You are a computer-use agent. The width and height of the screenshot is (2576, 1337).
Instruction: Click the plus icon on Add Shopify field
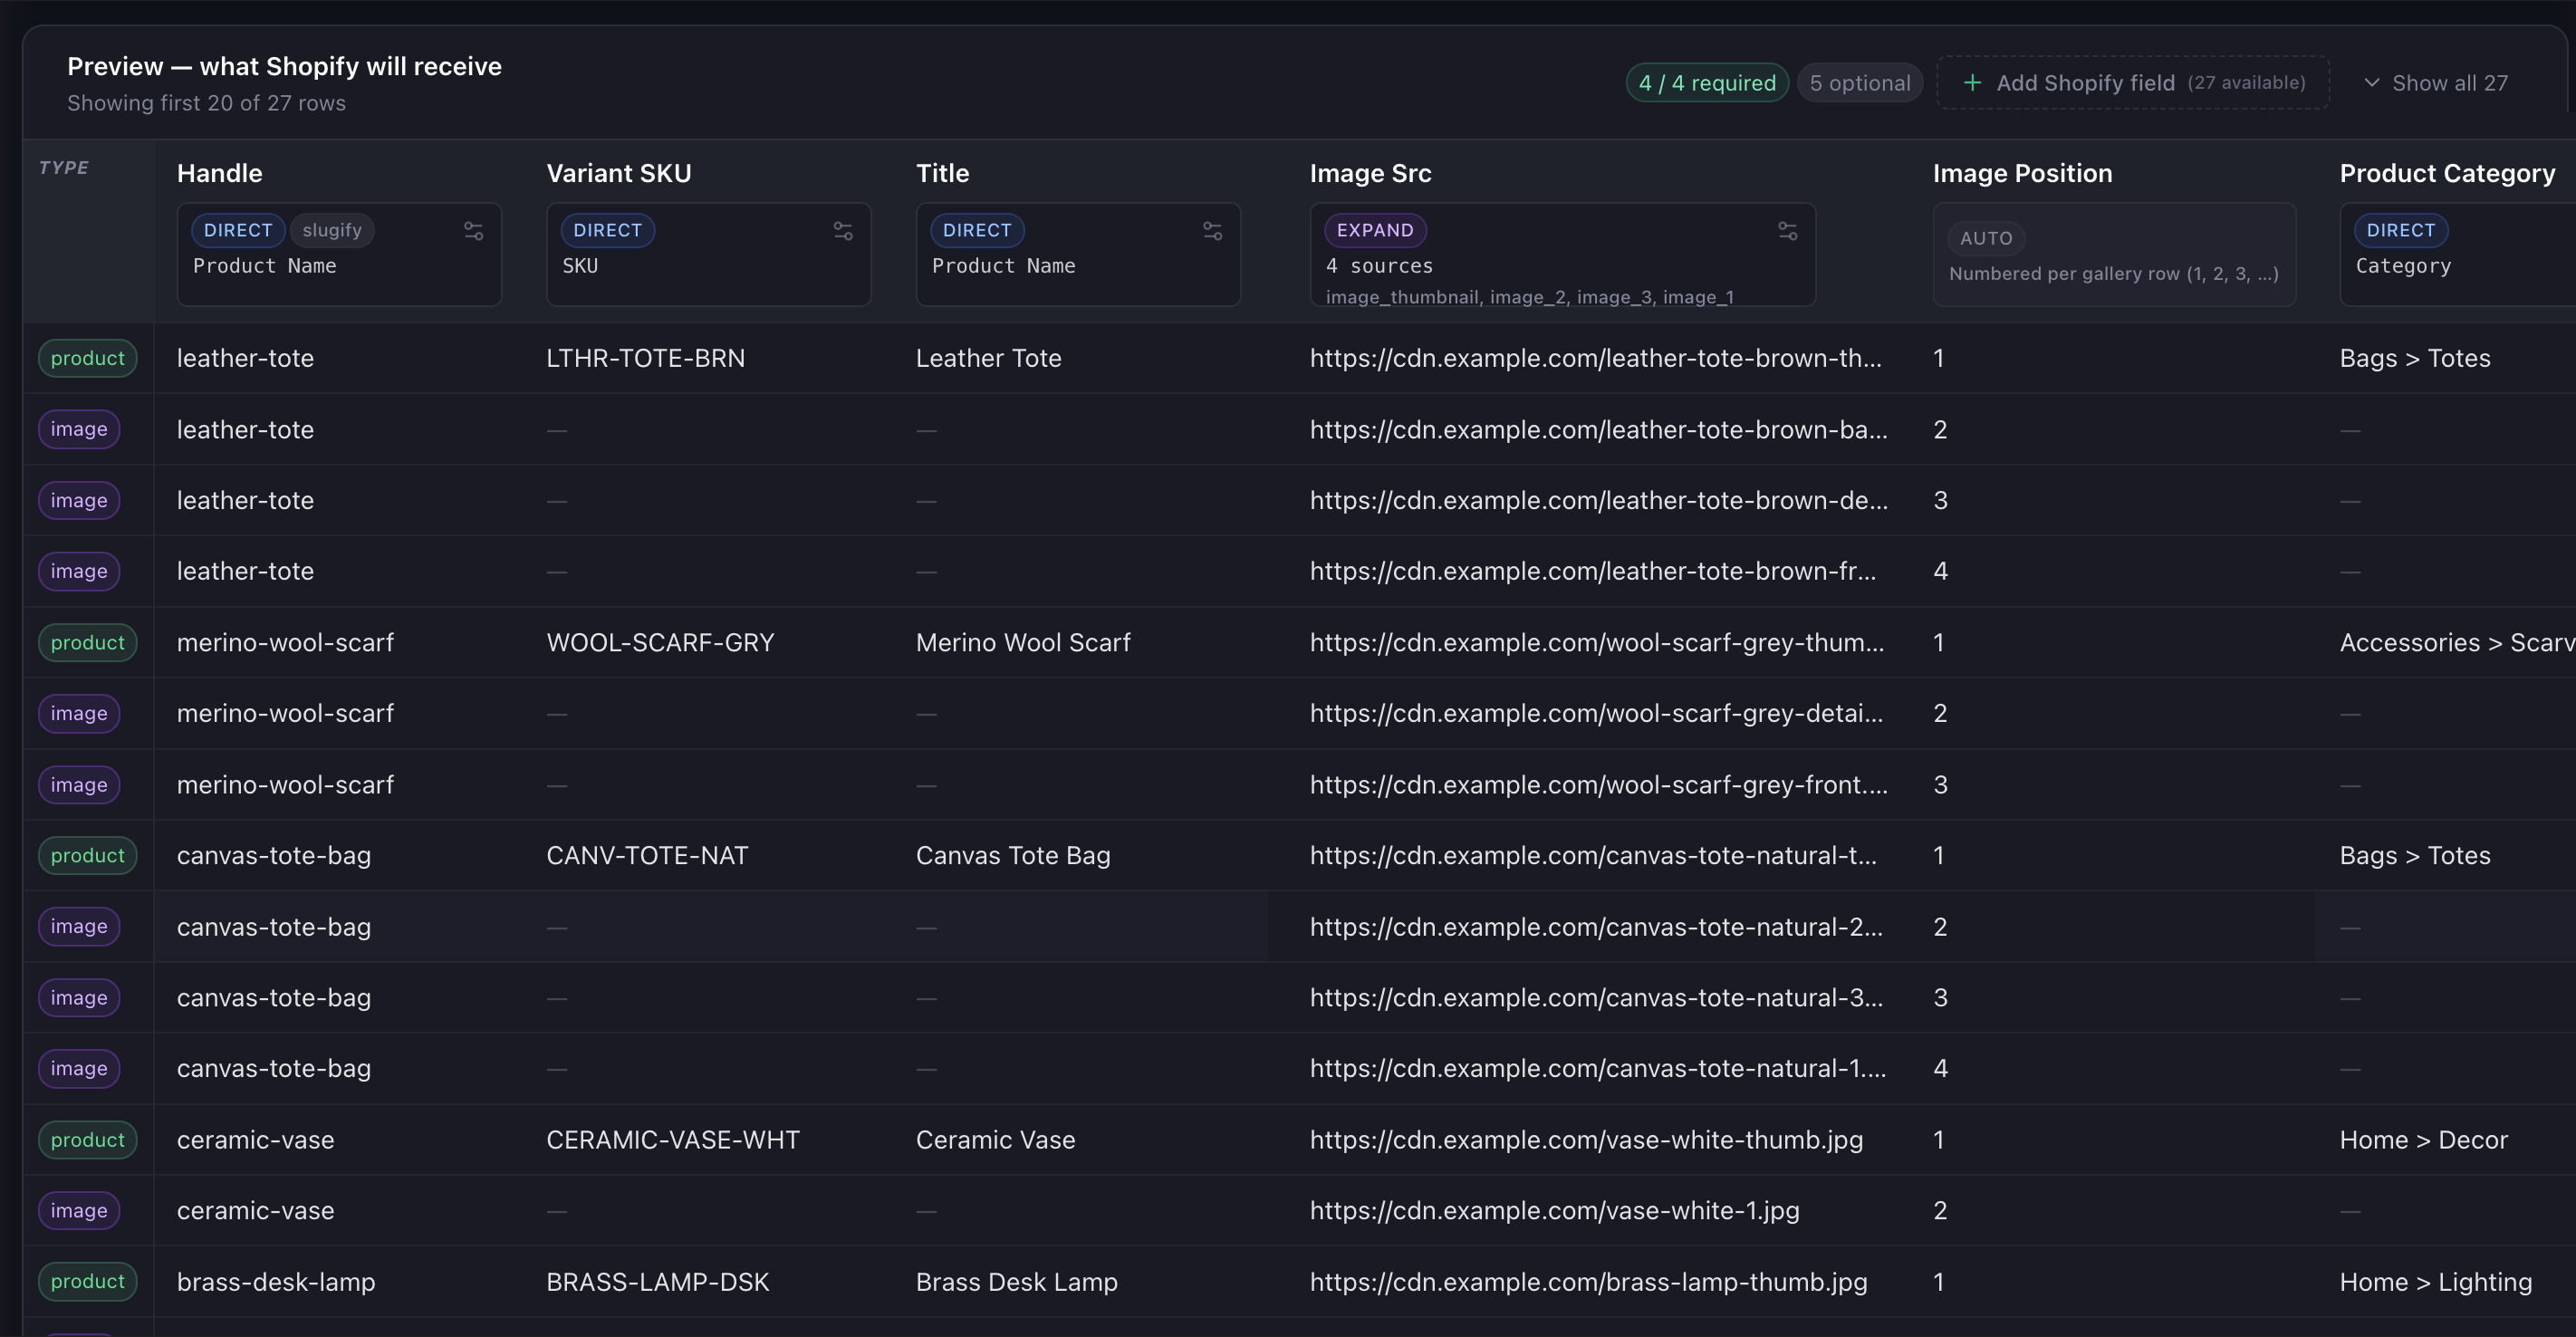[x=1972, y=83]
